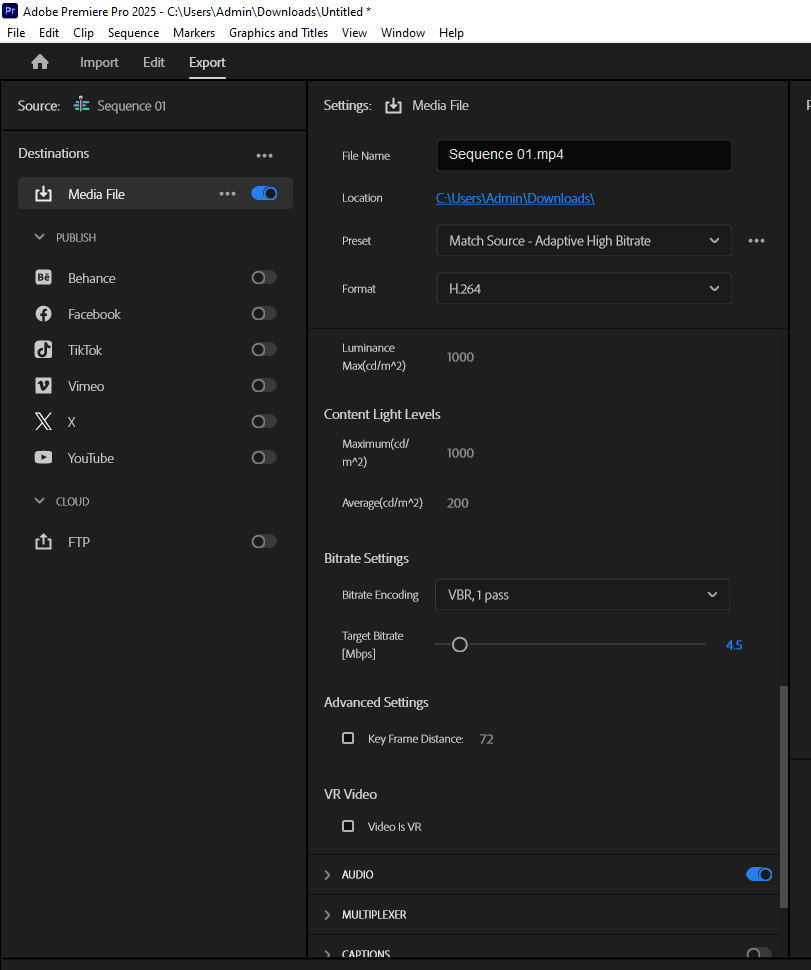This screenshot has height=970, width=811.
Task: Enable Facebook publishing toggle
Action: click(264, 314)
